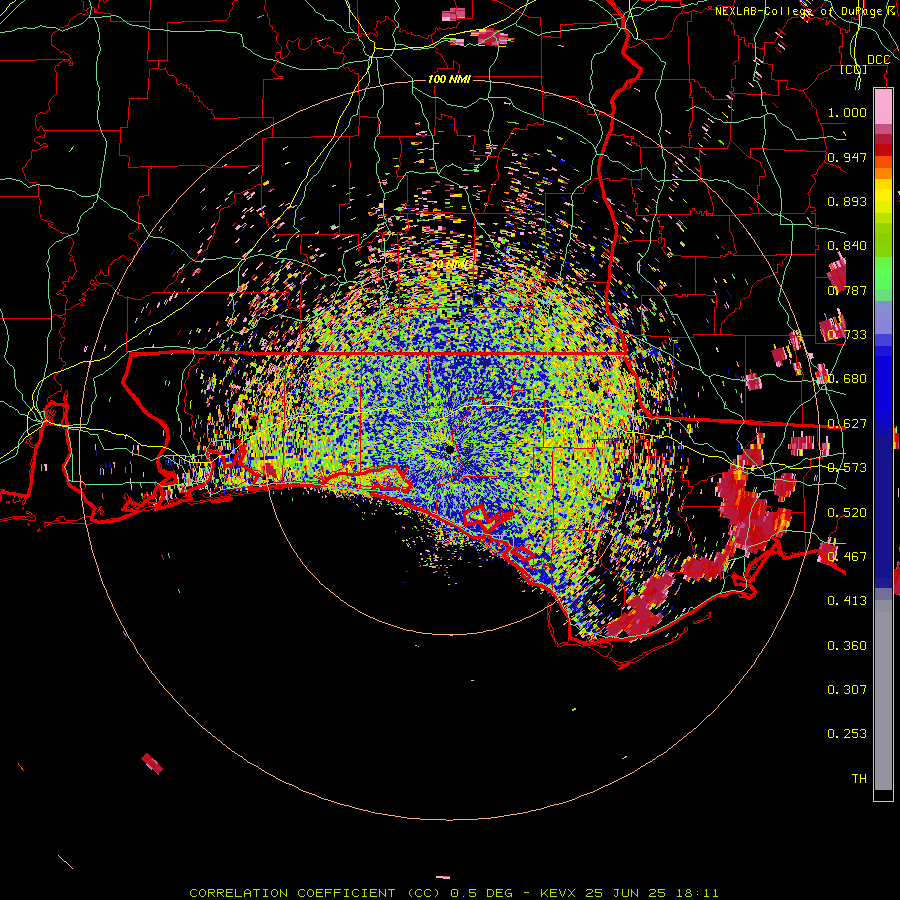Click the NEXLAB-College of DuPage label
Screen dimensions: 900x900
coord(807,10)
